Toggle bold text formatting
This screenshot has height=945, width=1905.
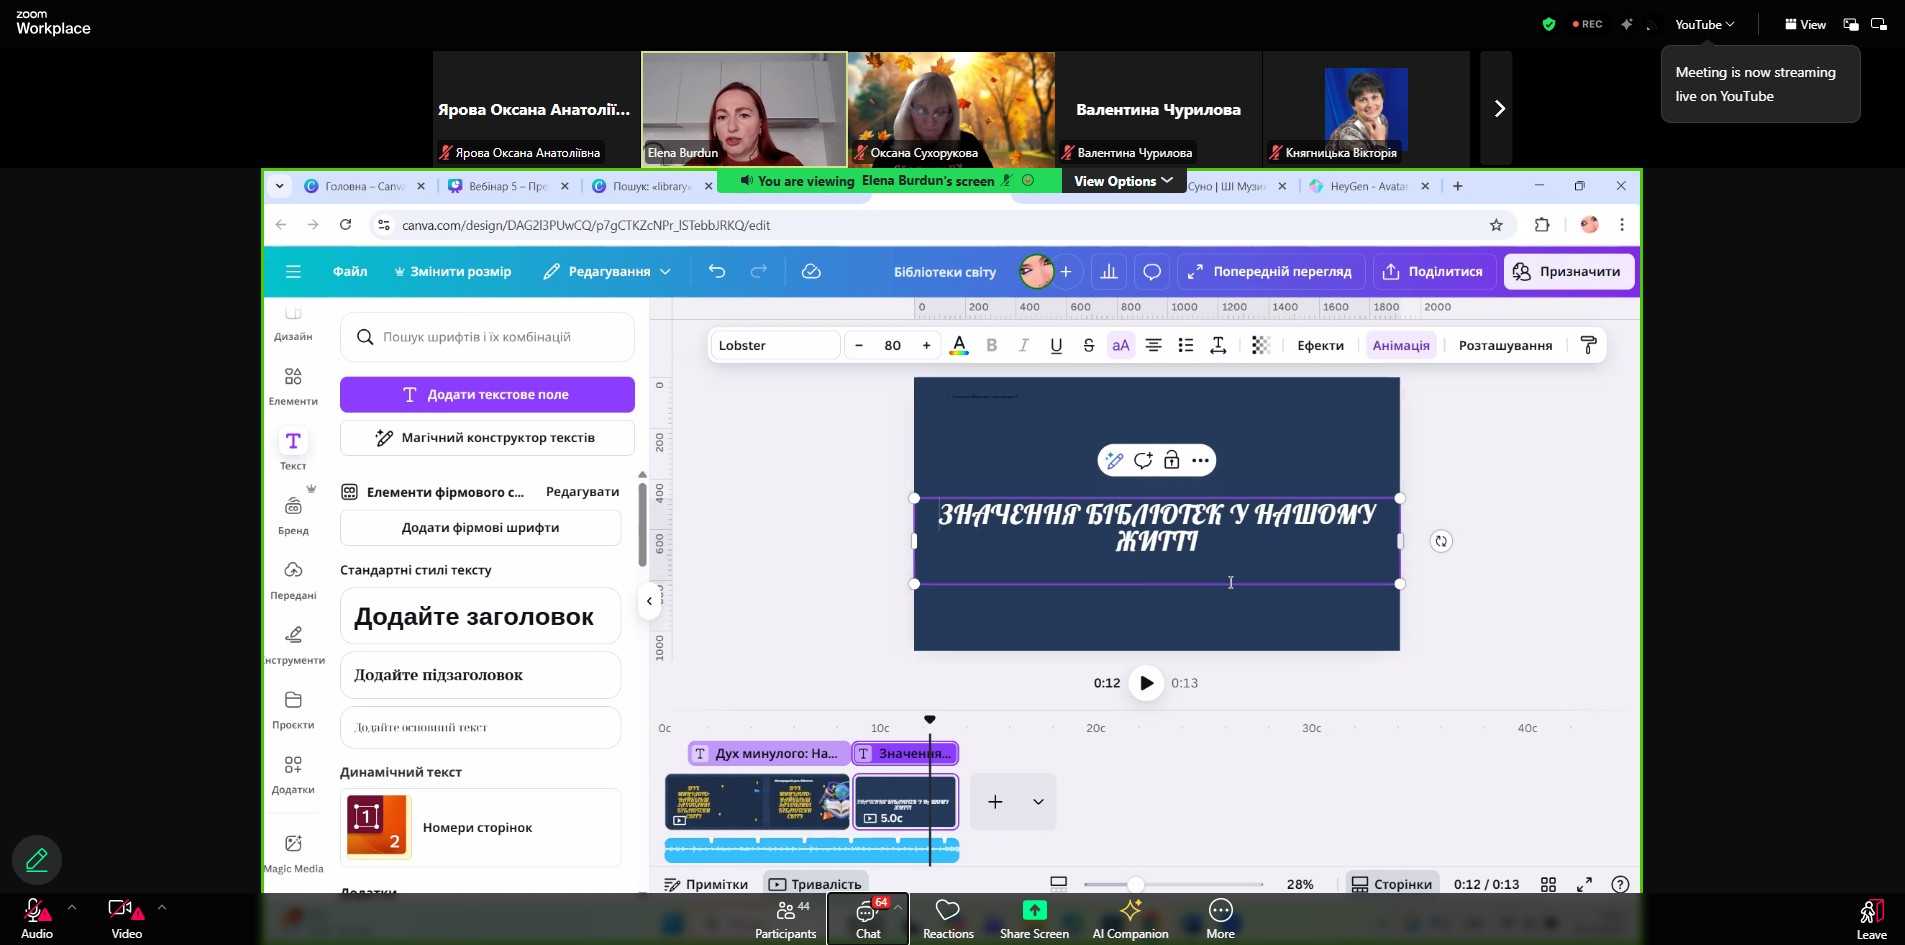pyautogui.click(x=991, y=346)
